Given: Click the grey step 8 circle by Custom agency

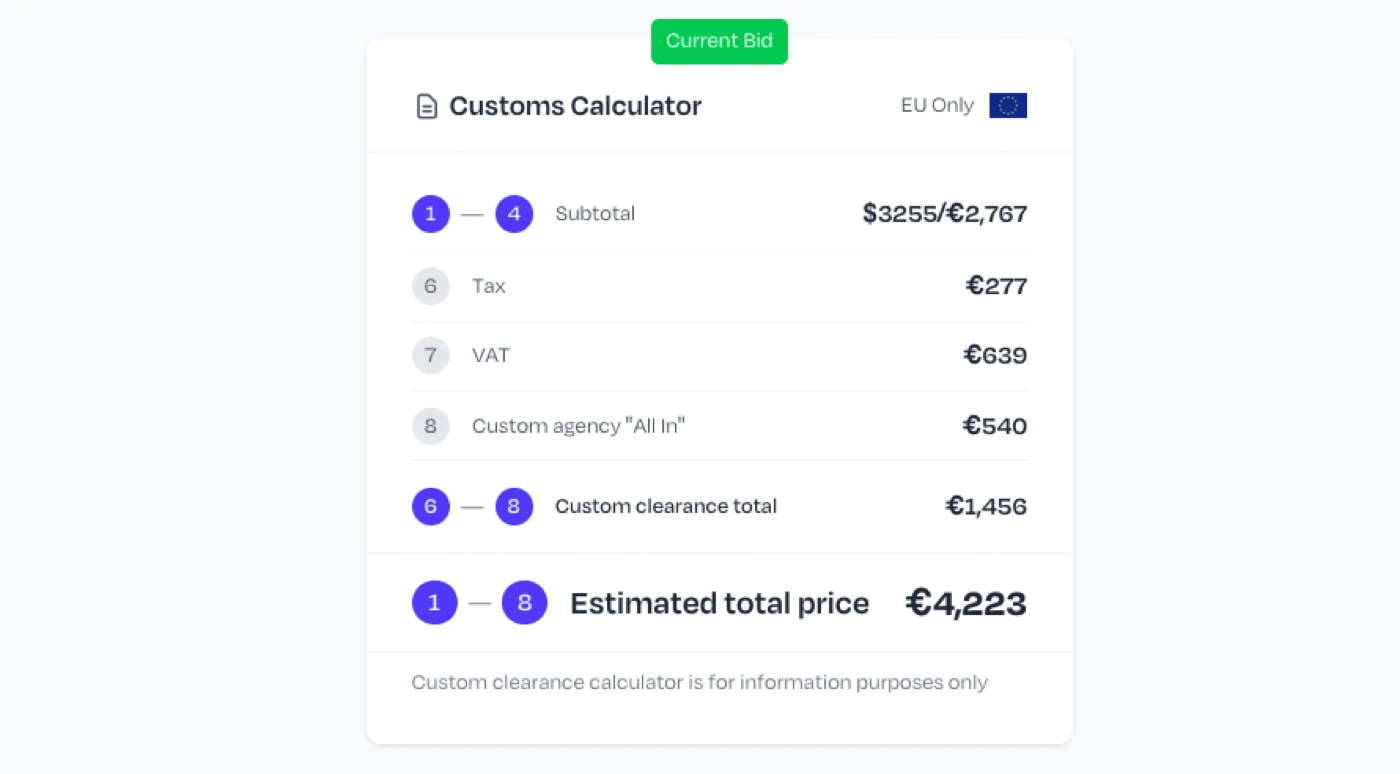Looking at the screenshot, I should pos(431,426).
